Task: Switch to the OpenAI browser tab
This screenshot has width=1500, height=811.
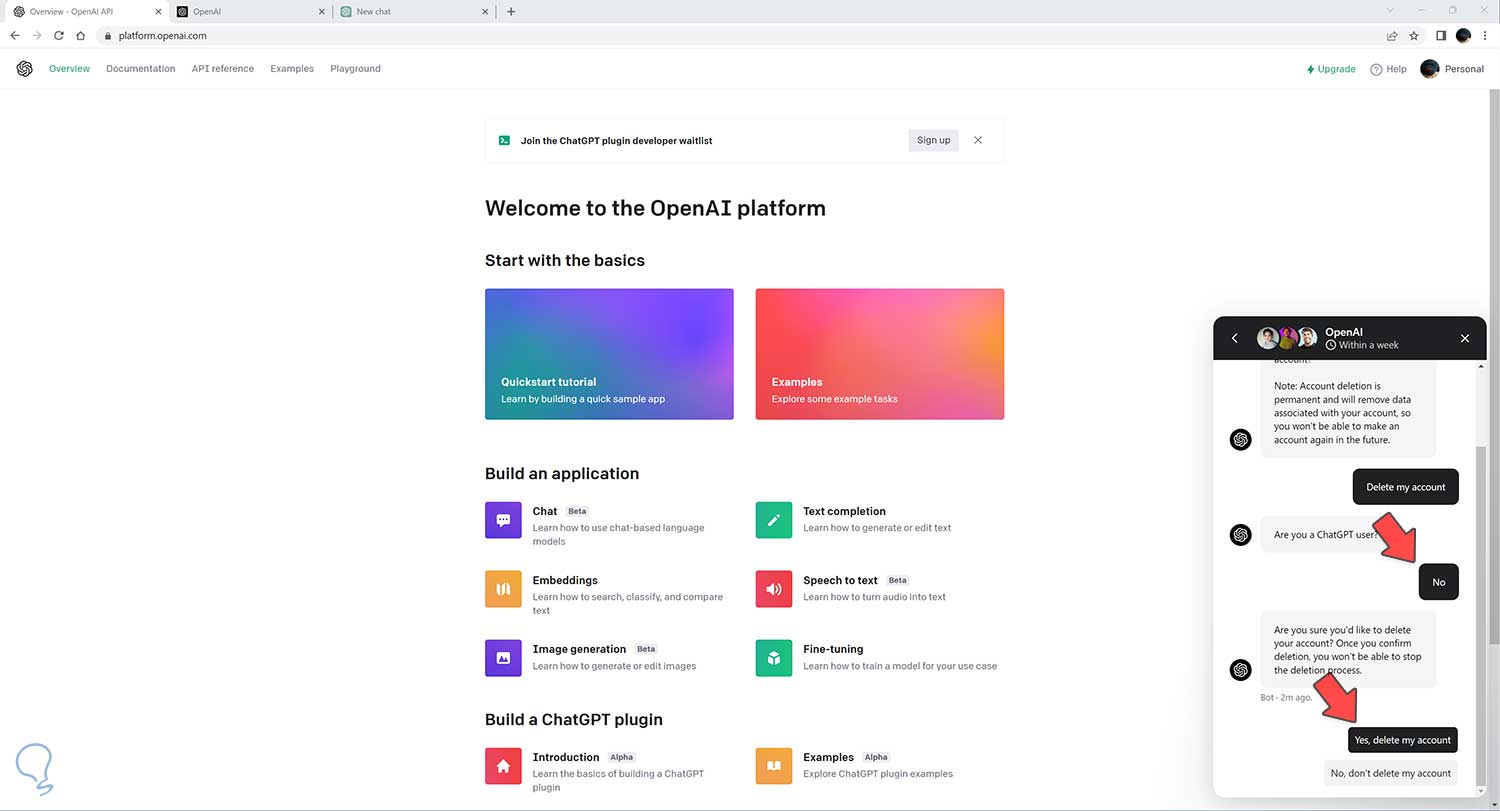Action: [250, 12]
